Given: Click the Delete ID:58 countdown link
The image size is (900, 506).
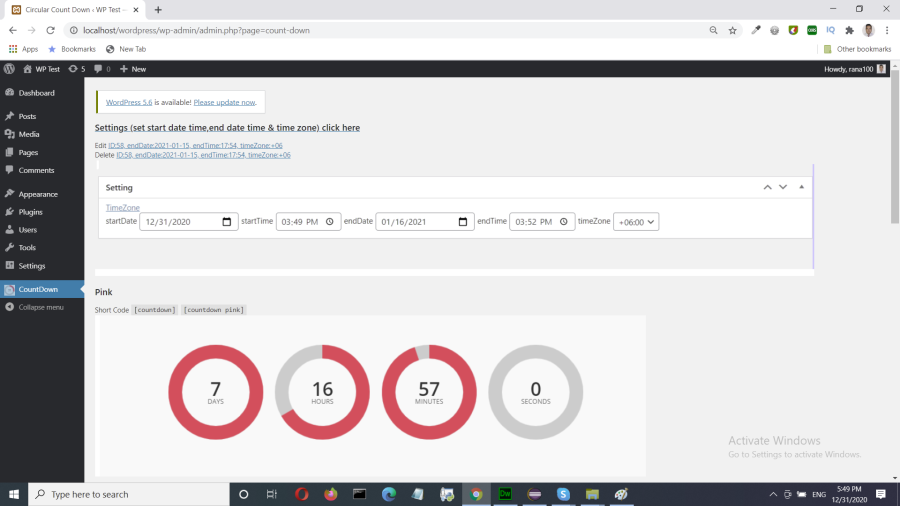Looking at the screenshot, I should [x=203, y=155].
